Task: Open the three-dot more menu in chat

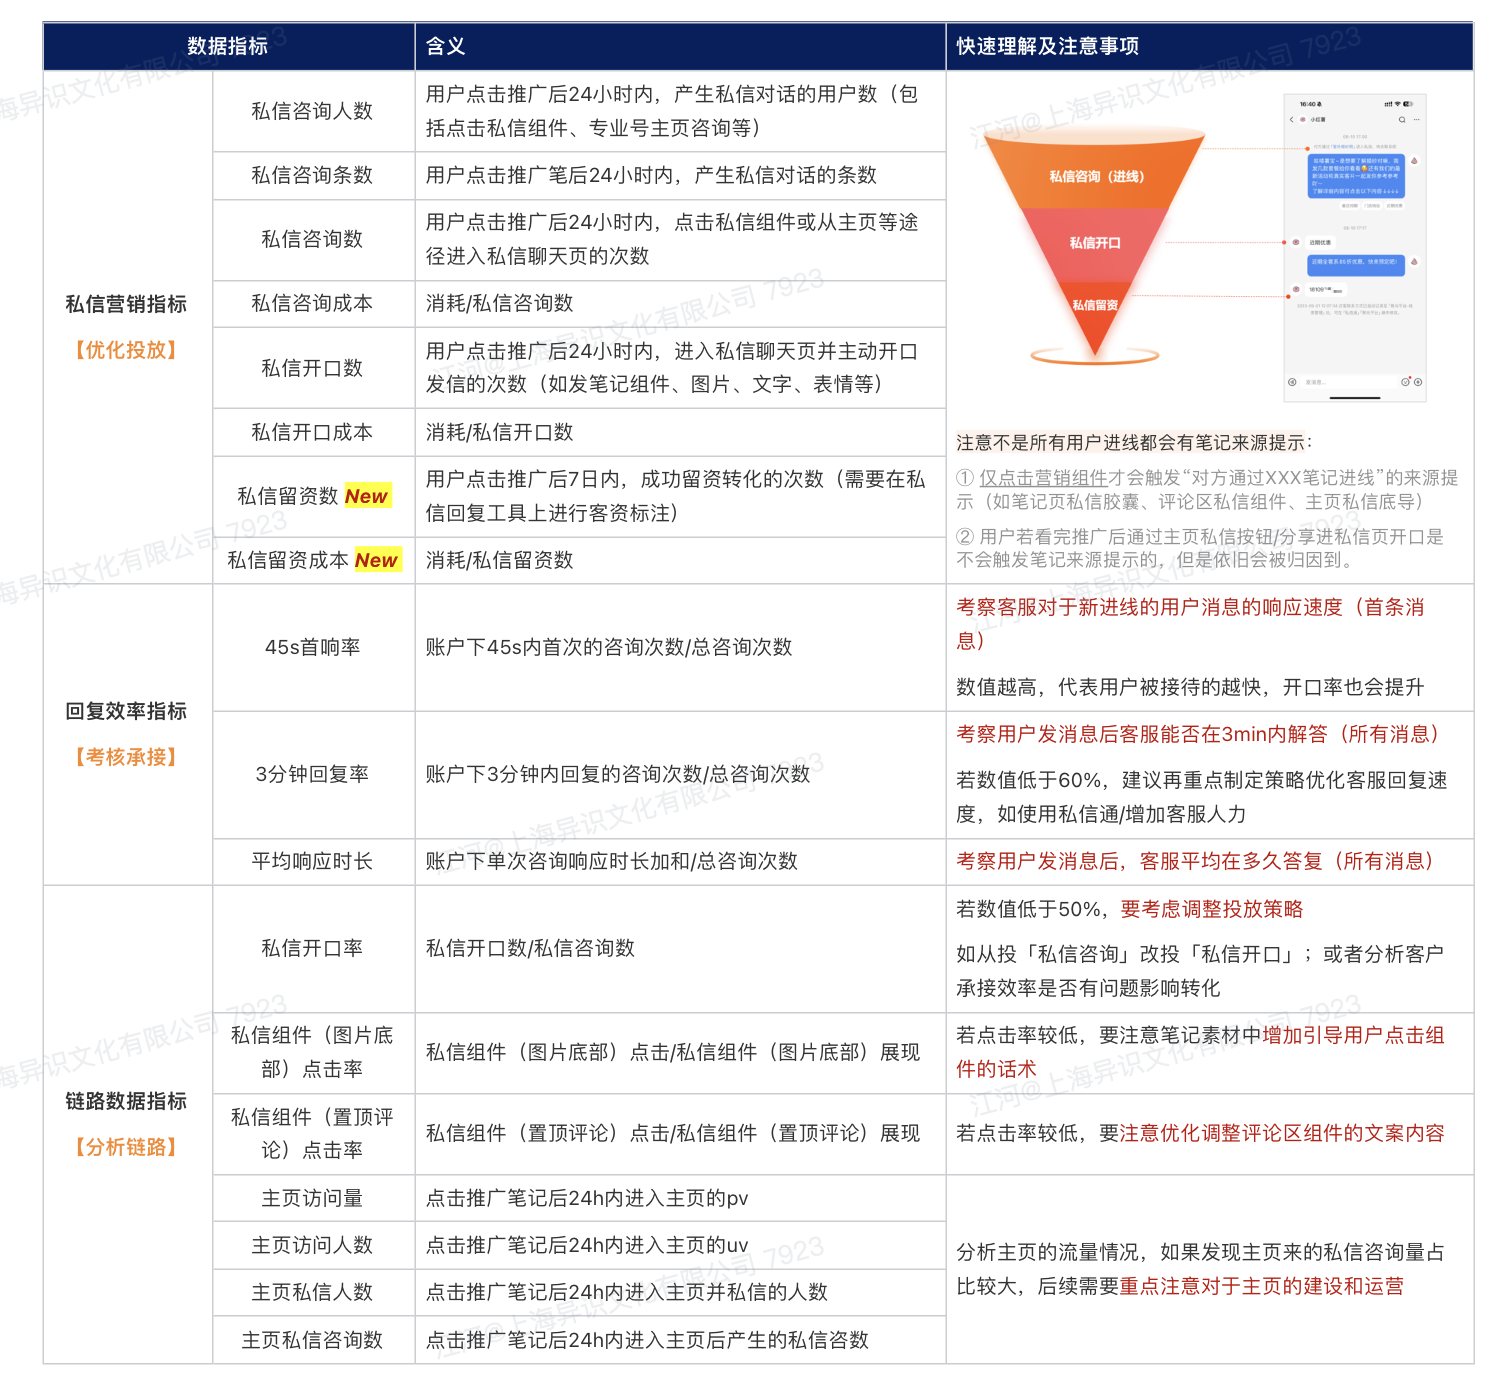Action: click(x=1416, y=119)
